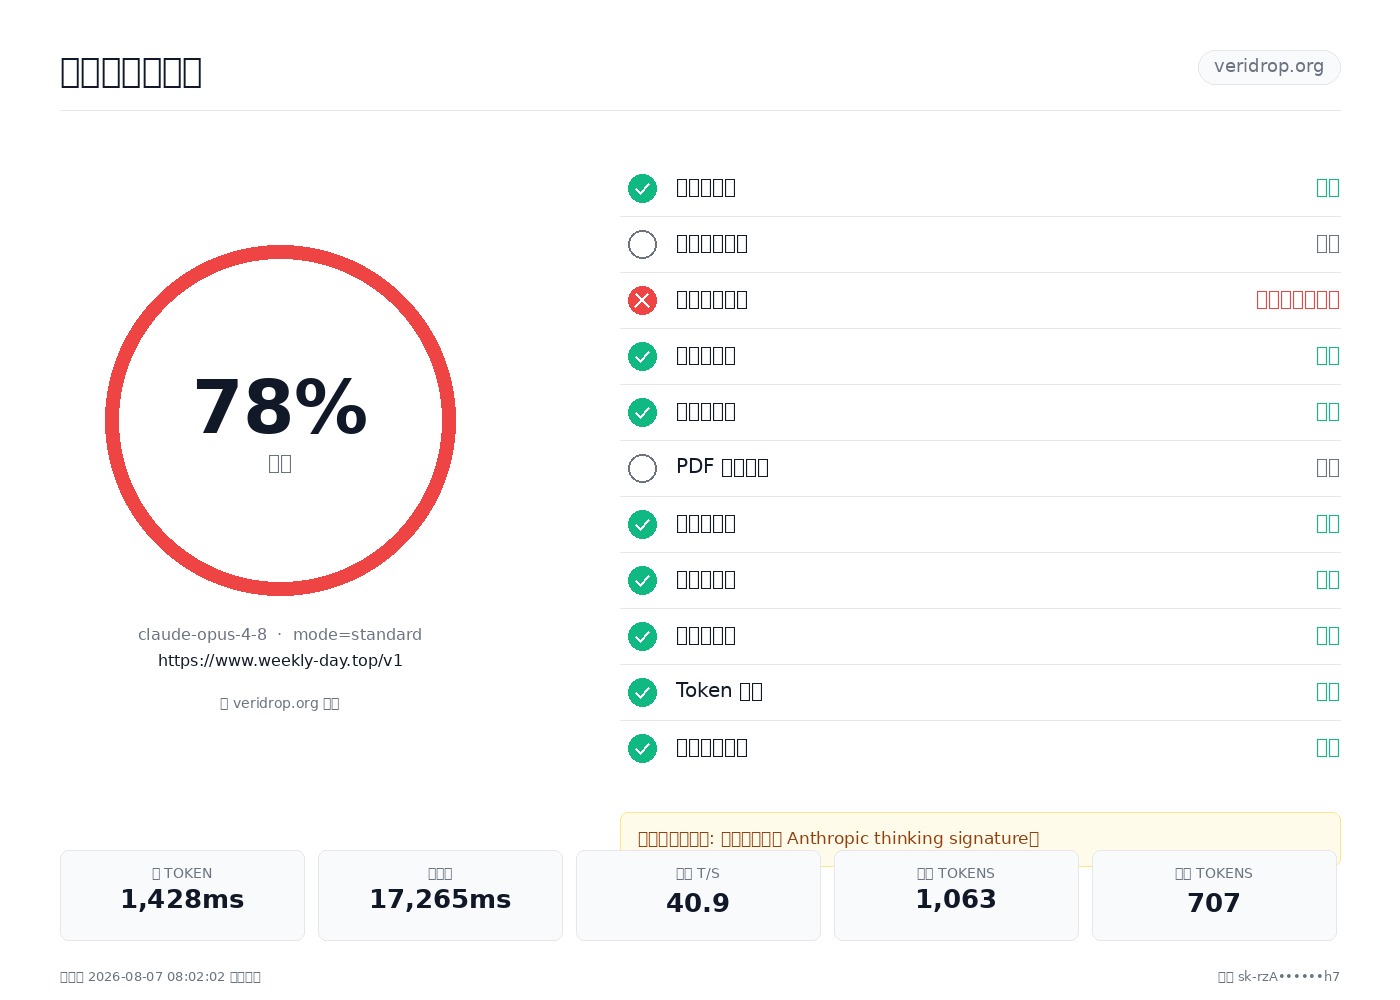Click the red status text on the failed row
This screenshot has height=1000, width=1400.
click(x=1298, y=300)
